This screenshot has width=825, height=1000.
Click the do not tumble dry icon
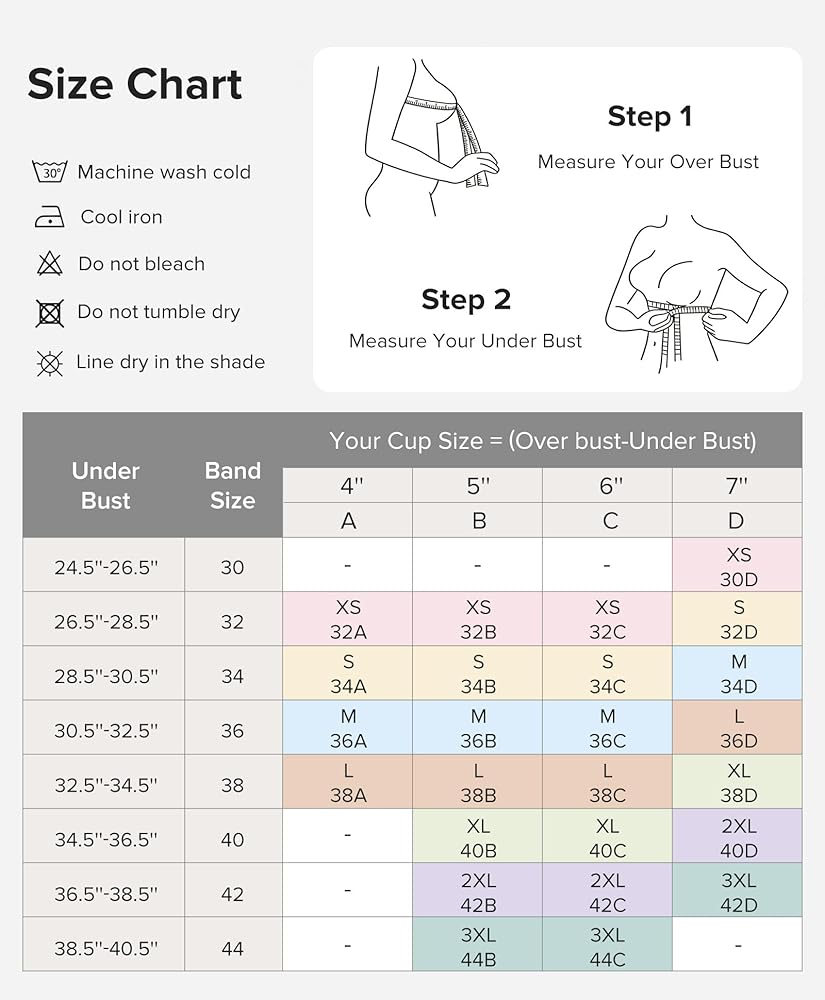50,312
